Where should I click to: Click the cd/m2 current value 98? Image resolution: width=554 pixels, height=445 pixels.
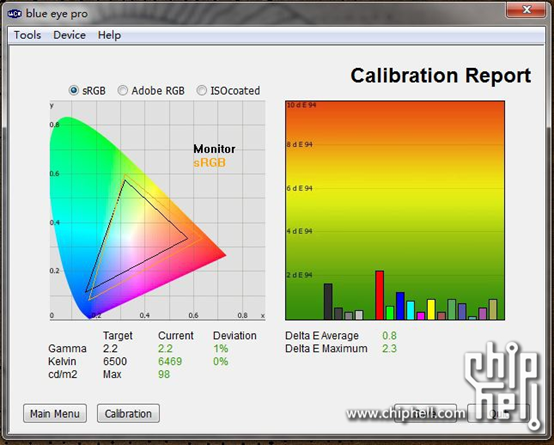tap(164, 374)
